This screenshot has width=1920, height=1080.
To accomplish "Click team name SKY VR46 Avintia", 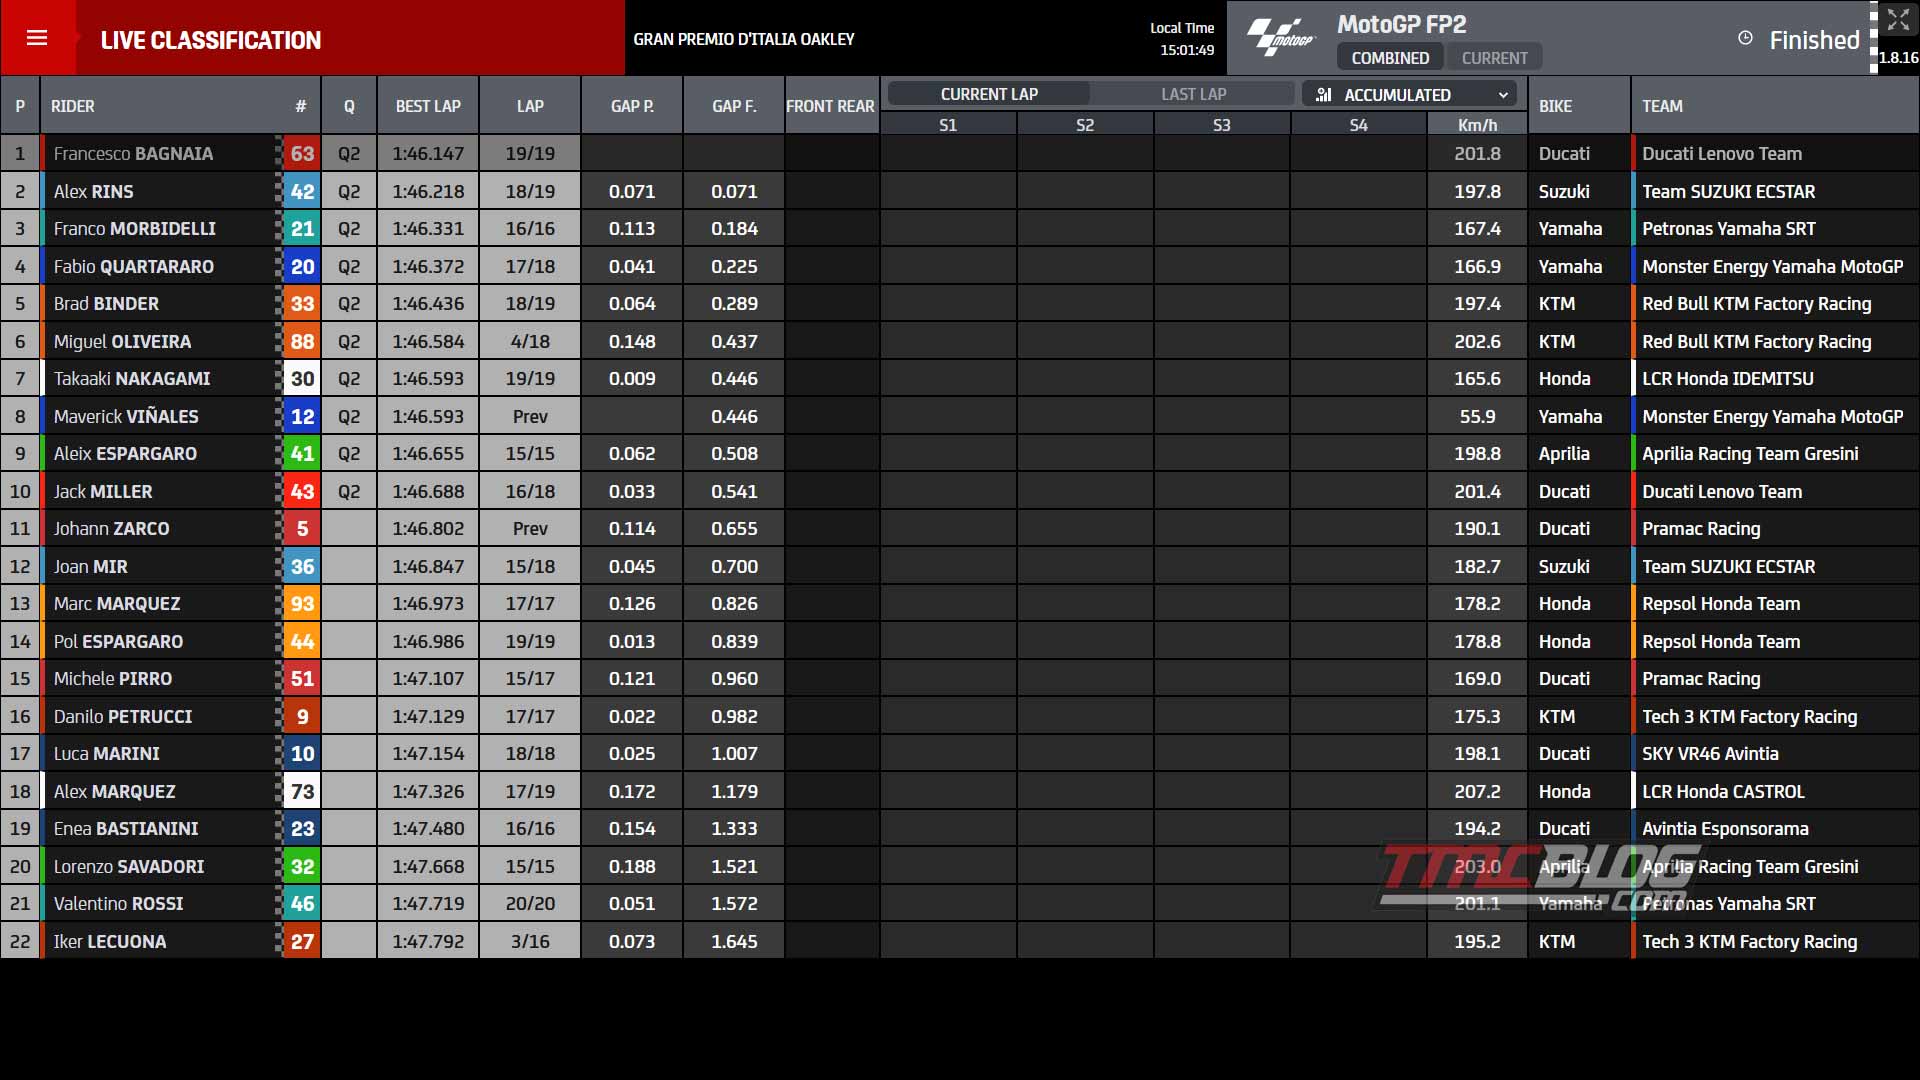I will [x=1710, y=754].
